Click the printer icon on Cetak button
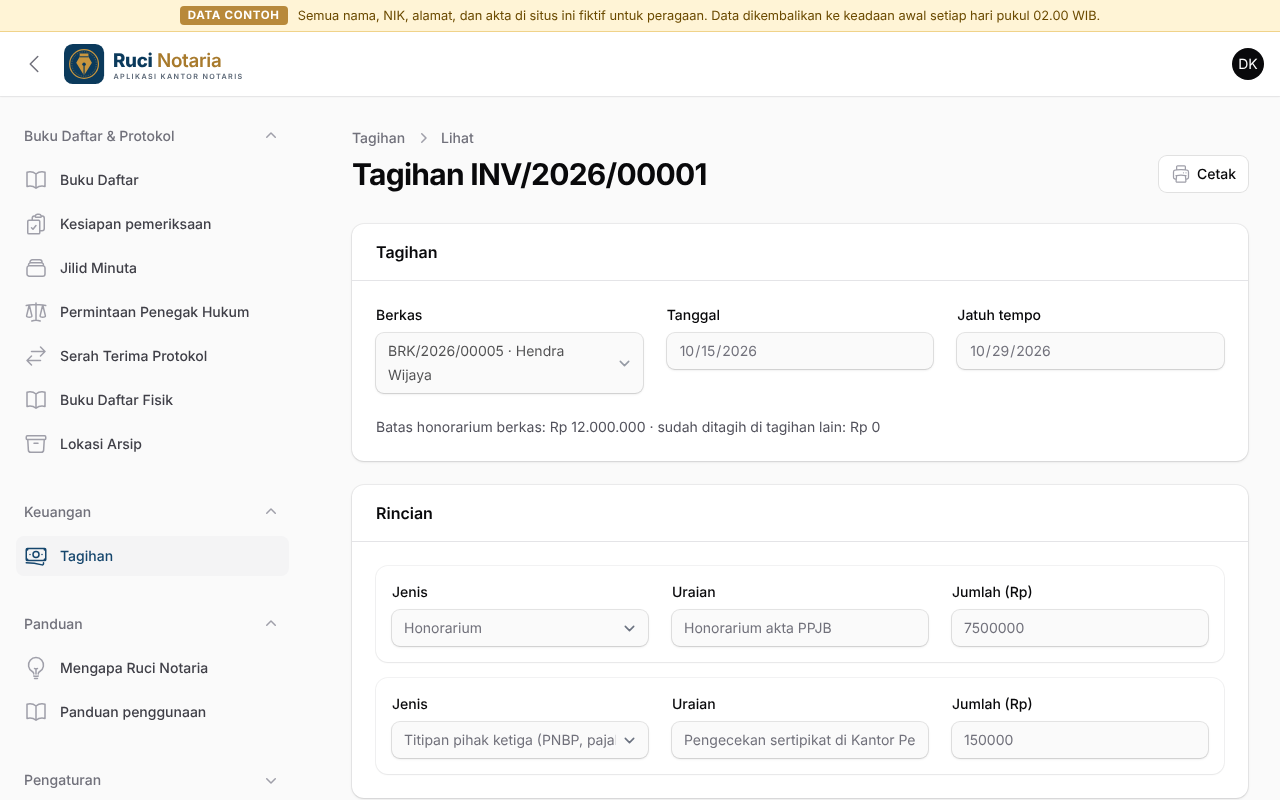This screenshot has height=800, width=1280. click(x=1181, y=174)
